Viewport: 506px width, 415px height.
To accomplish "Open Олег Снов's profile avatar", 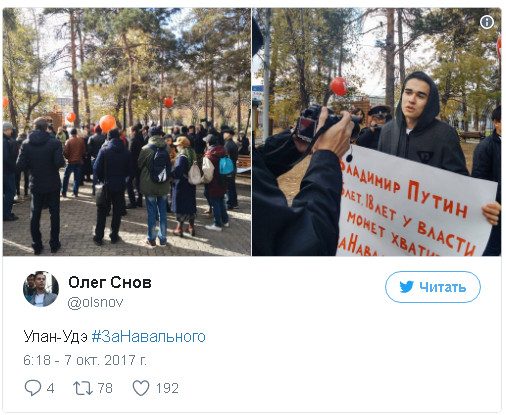I will point(41,289).
